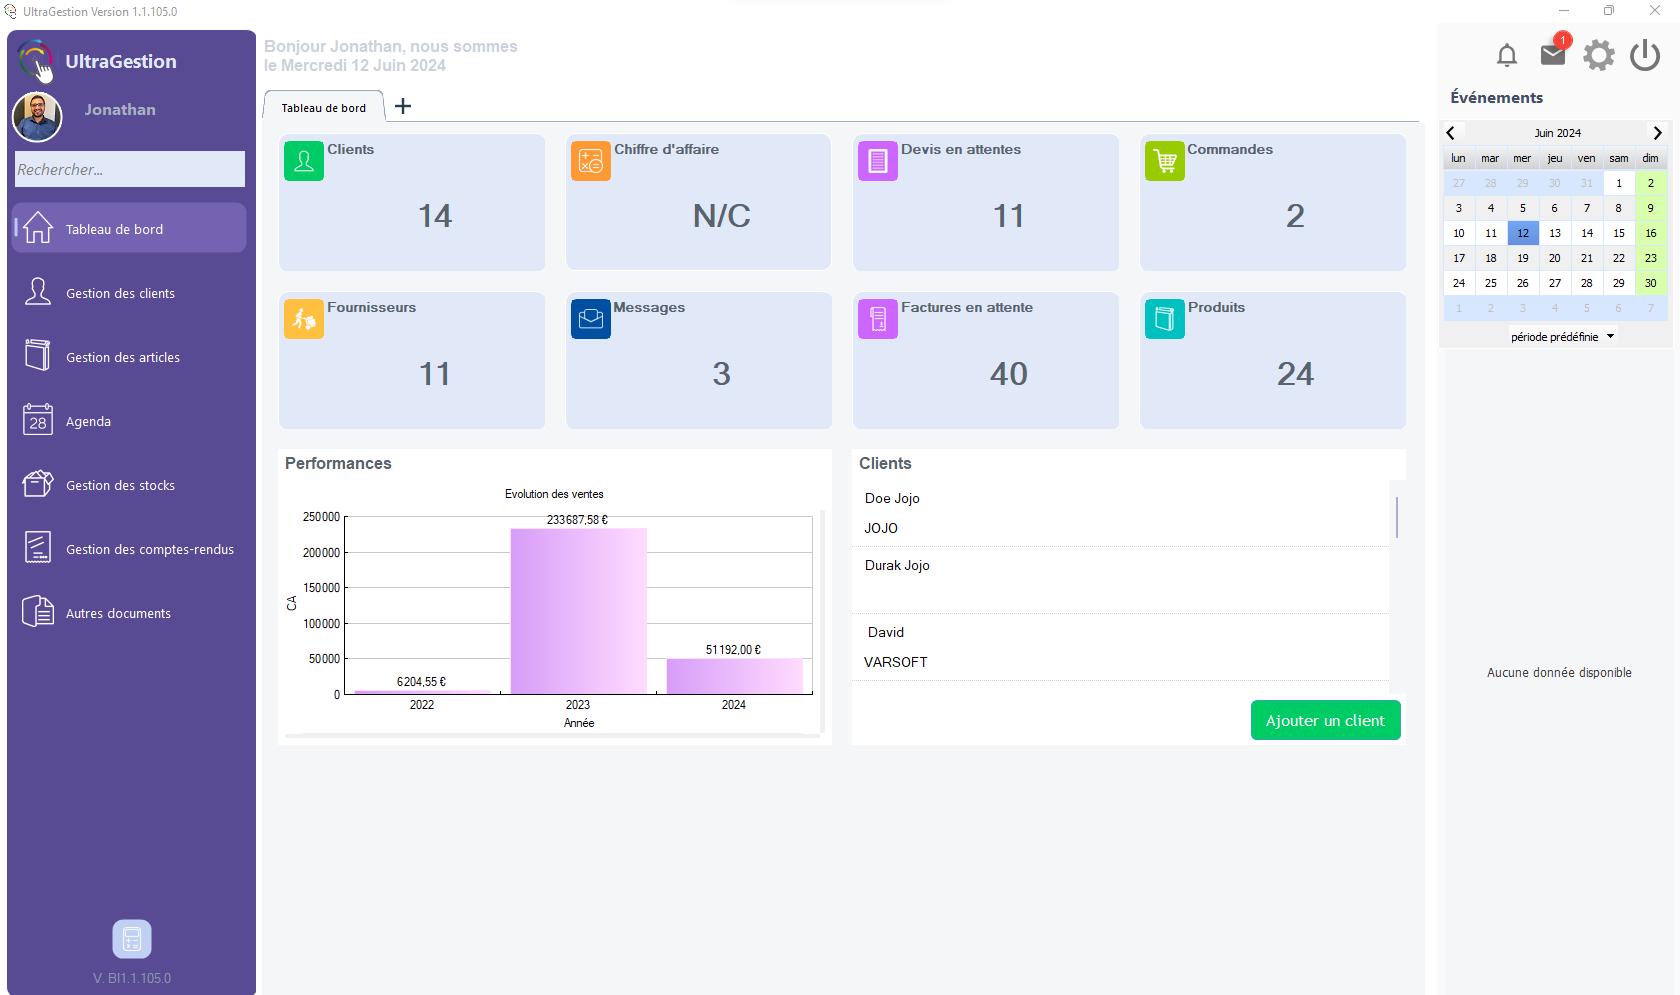
Task: Click the power logout icon
Action: [1645, 55]
